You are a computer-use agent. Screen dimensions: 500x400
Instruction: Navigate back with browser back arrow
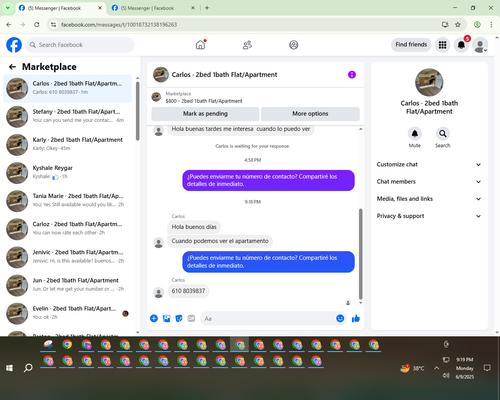click(9, 25)
